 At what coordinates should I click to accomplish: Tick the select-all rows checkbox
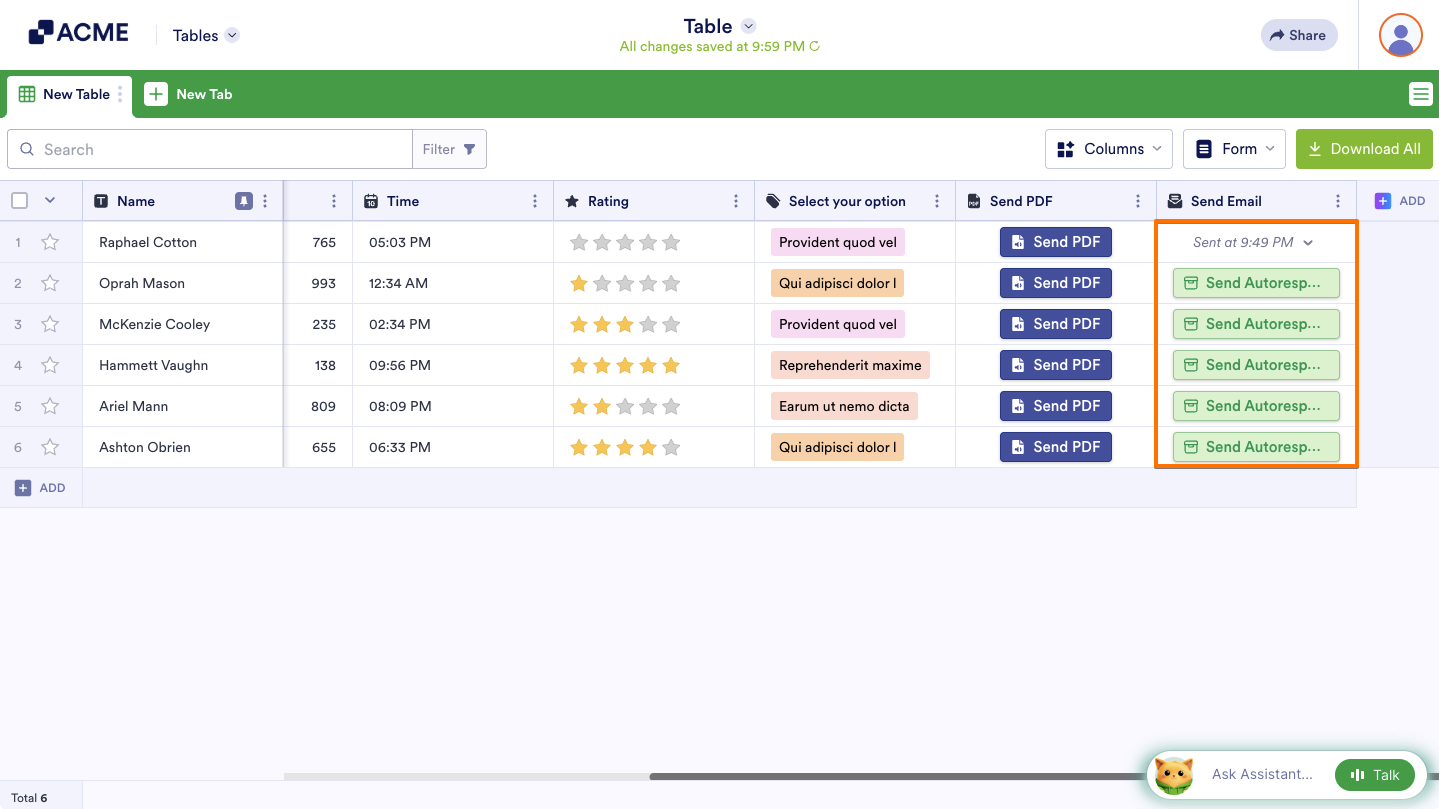point(20,201)
